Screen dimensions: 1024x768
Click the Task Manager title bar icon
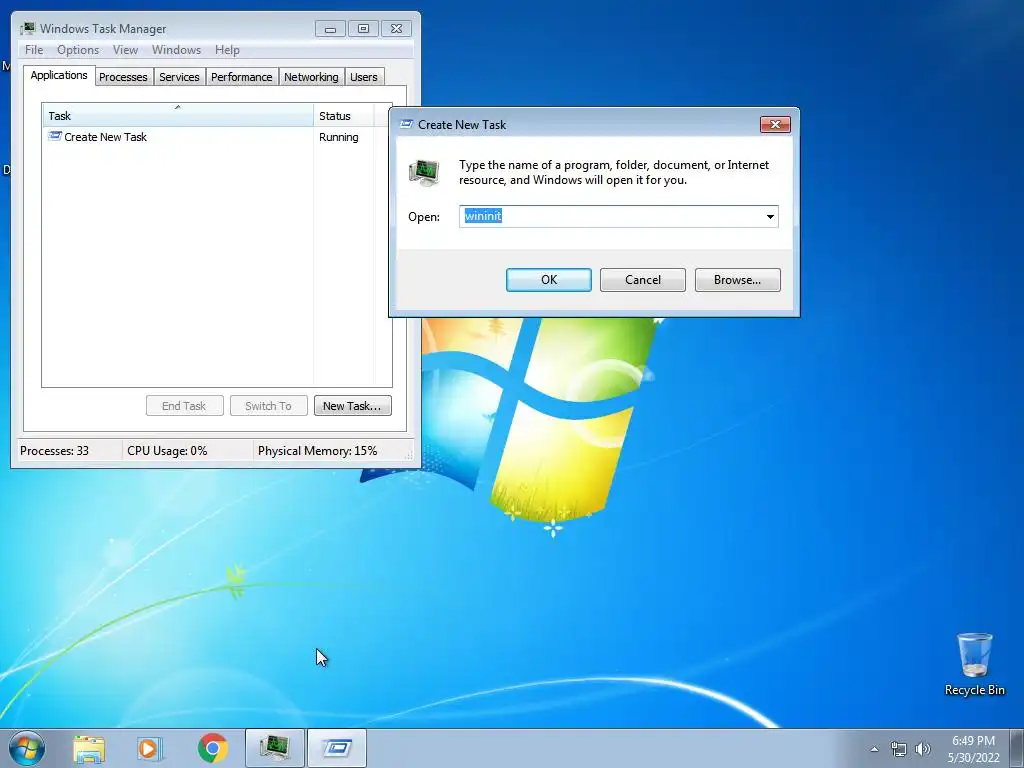point(27,29)
